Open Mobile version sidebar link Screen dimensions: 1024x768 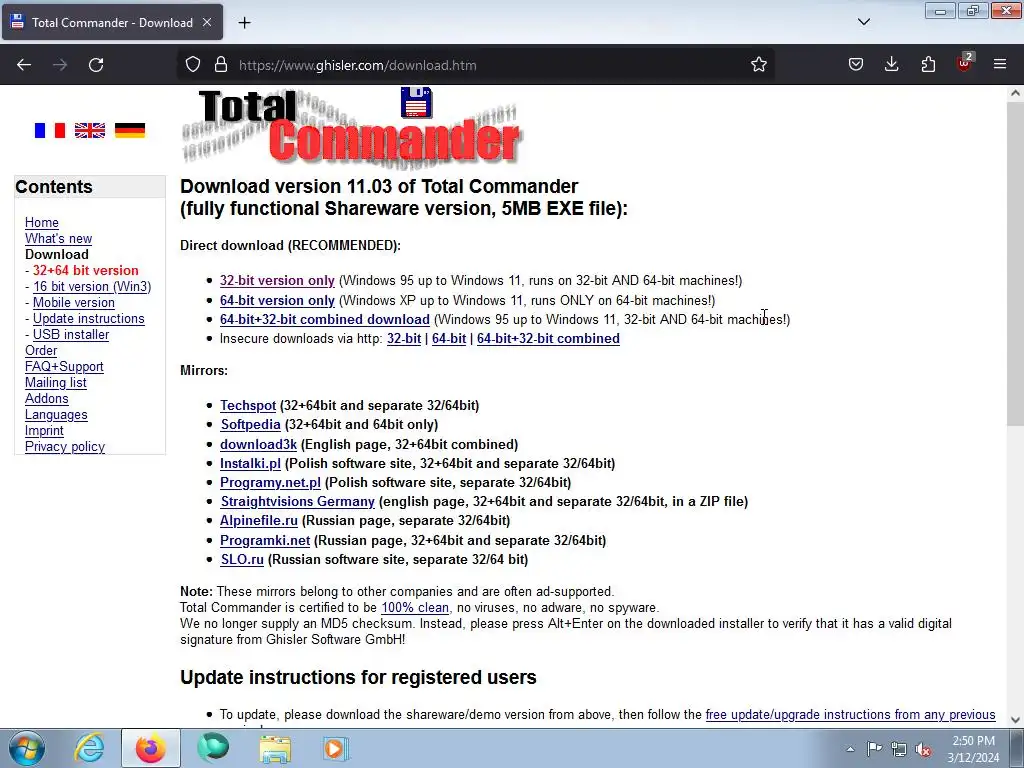point(74,302)
